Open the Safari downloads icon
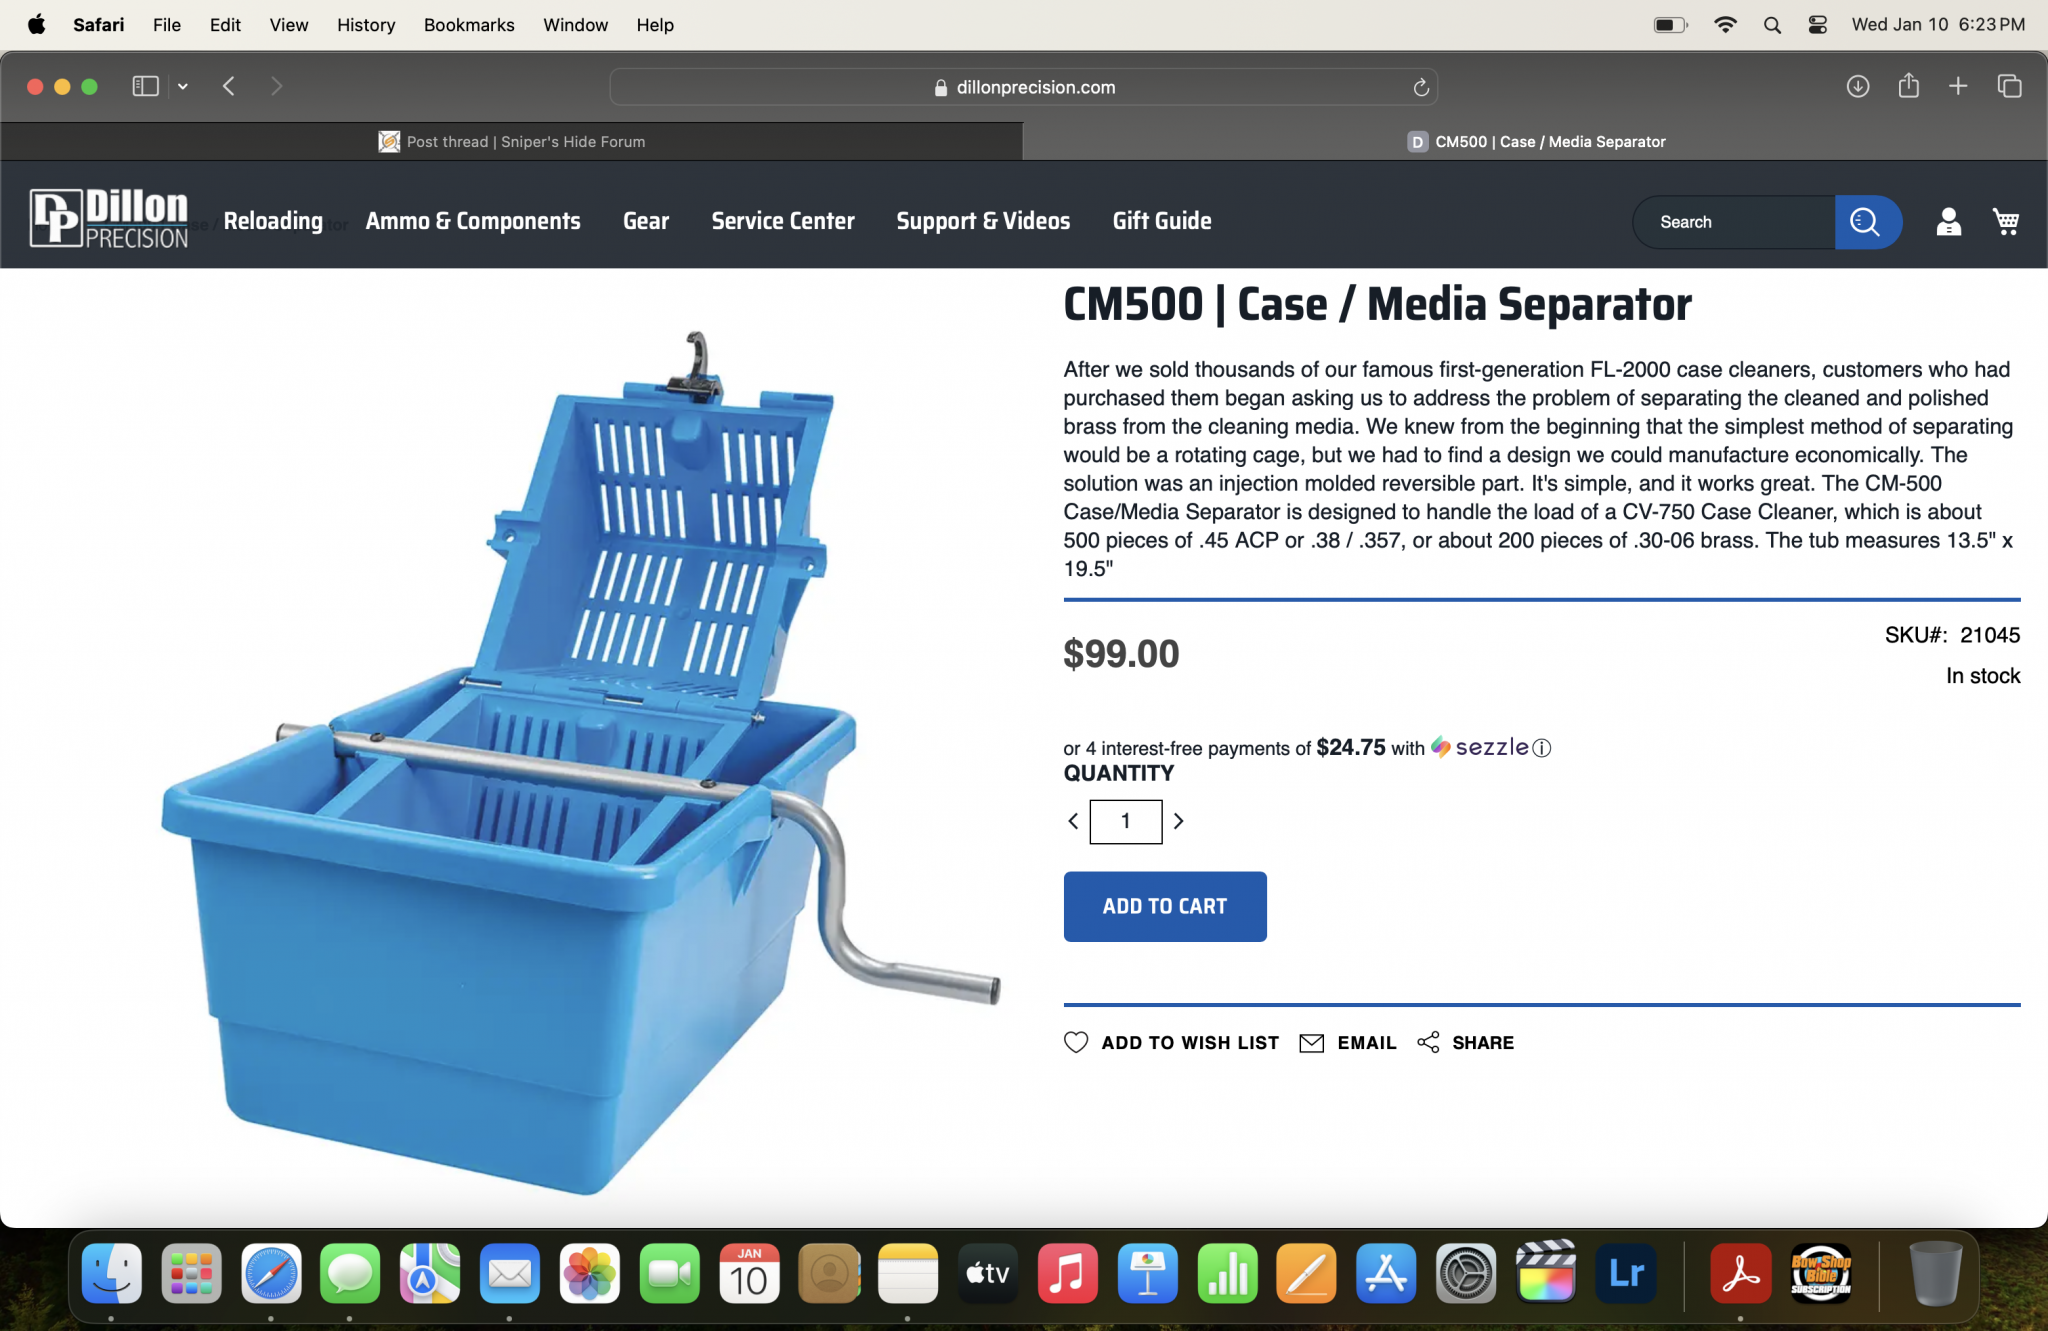This screenshot has width=2048, height=1331. (1858, 86)
